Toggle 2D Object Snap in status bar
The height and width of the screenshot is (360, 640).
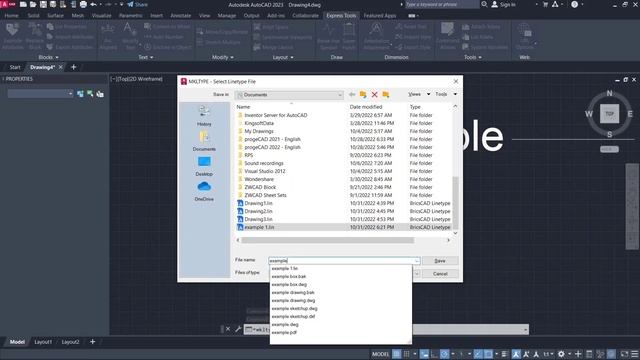click(488, 354)
